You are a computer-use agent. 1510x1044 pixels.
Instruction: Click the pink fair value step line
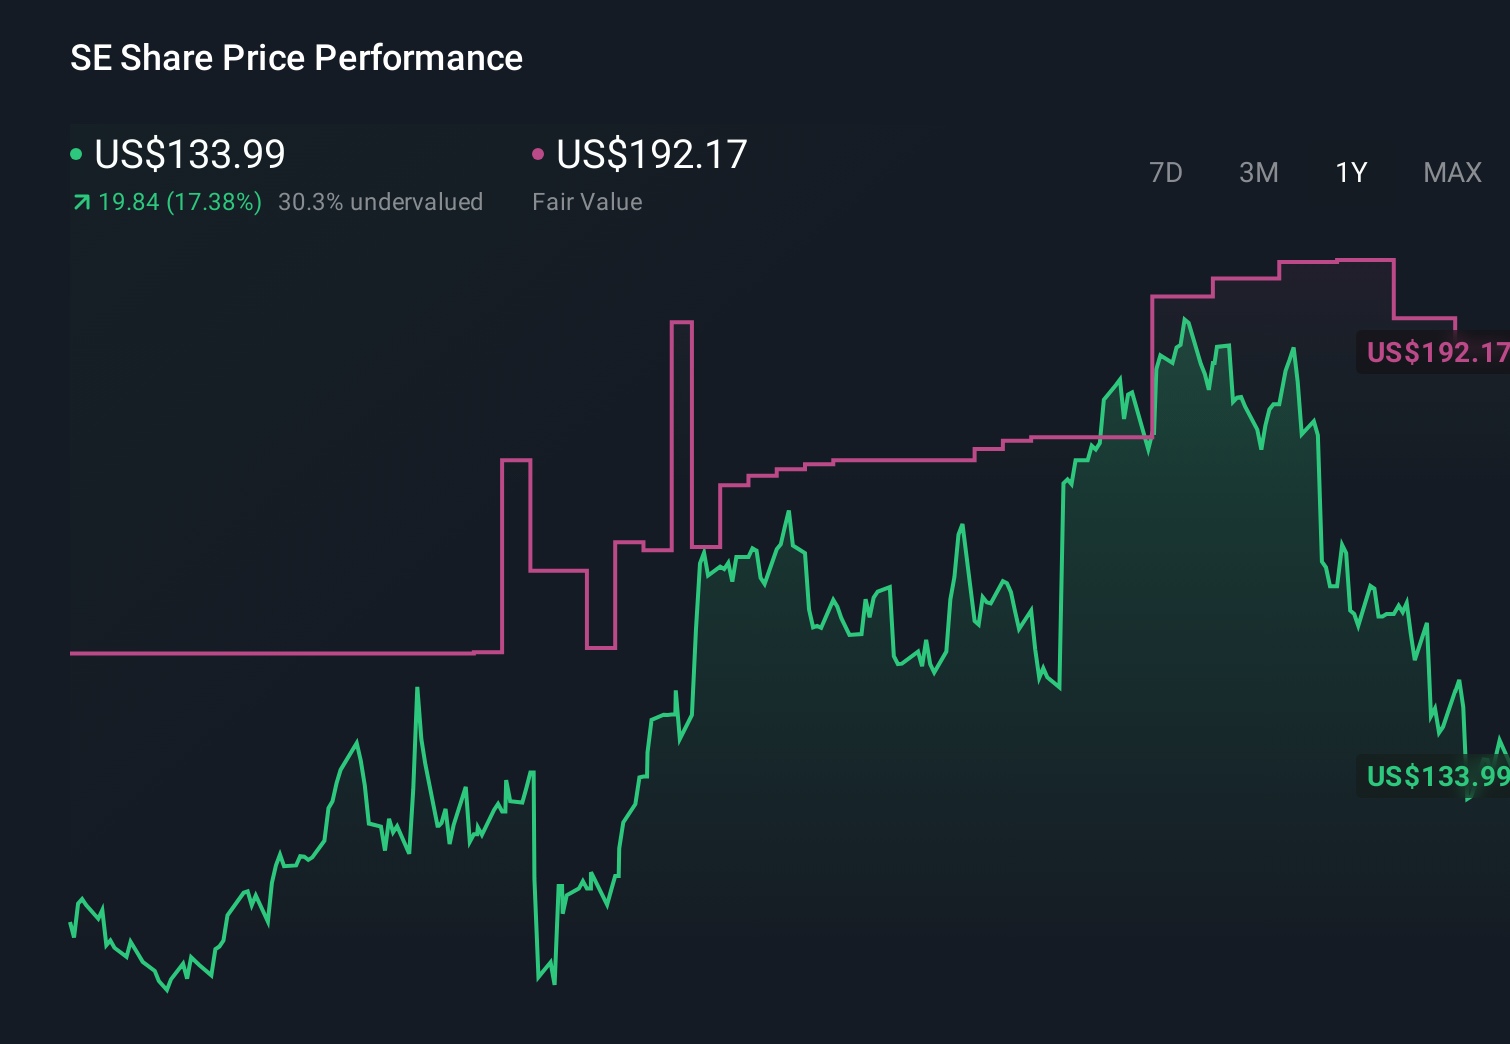[x=300, y=652]
